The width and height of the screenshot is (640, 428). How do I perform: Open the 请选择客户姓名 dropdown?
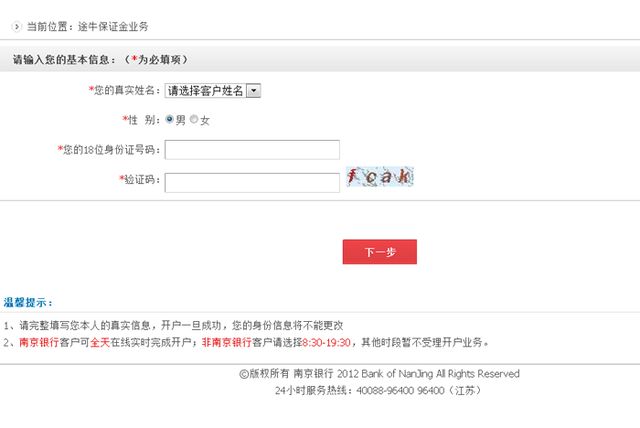pos(213,91)
